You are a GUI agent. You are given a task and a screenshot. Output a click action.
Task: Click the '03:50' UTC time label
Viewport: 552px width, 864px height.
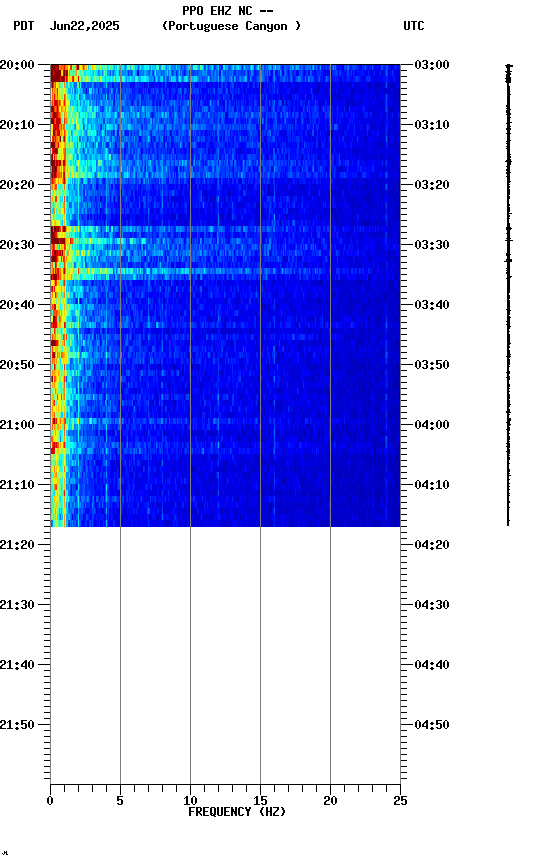click(432, 365)
